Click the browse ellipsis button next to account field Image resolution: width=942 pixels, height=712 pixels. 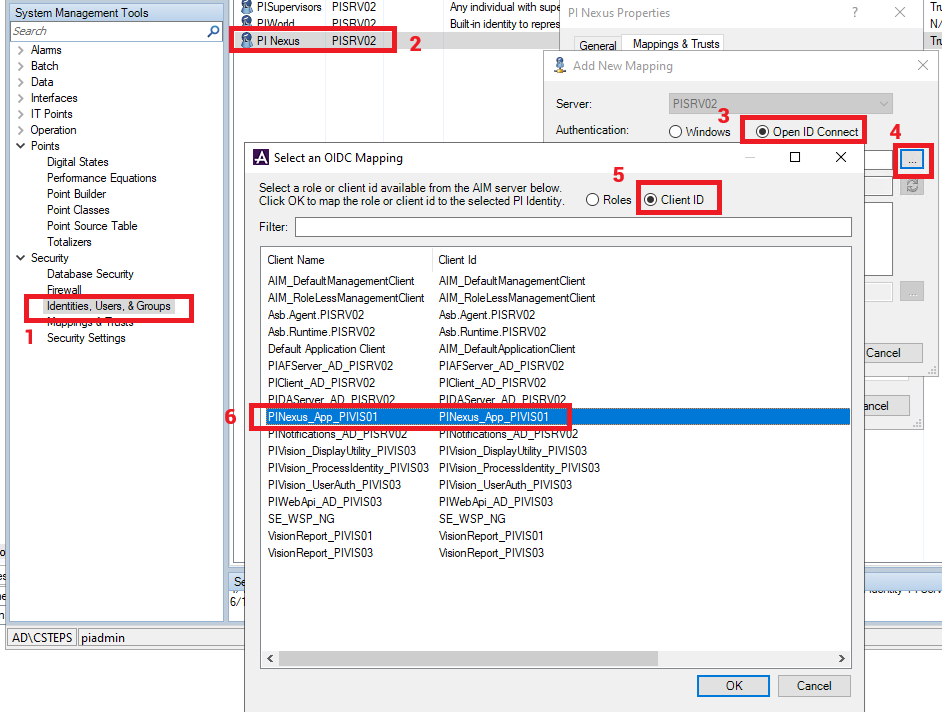coord(912,160)
